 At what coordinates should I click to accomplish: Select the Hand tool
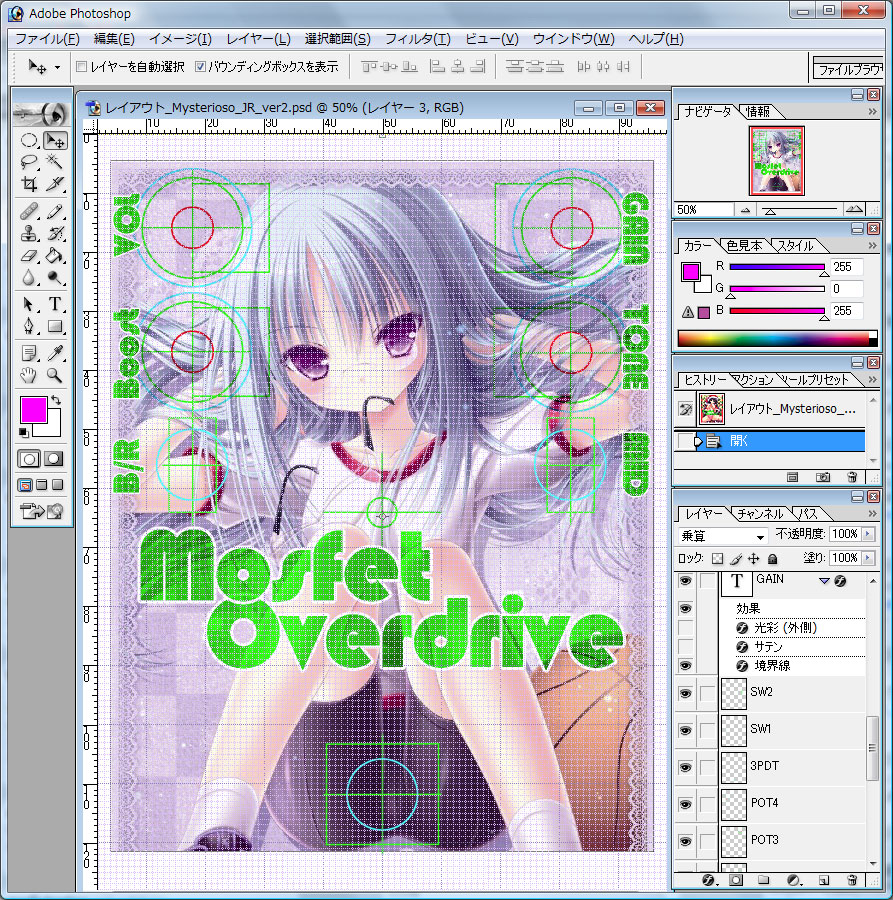click(29, 375)
